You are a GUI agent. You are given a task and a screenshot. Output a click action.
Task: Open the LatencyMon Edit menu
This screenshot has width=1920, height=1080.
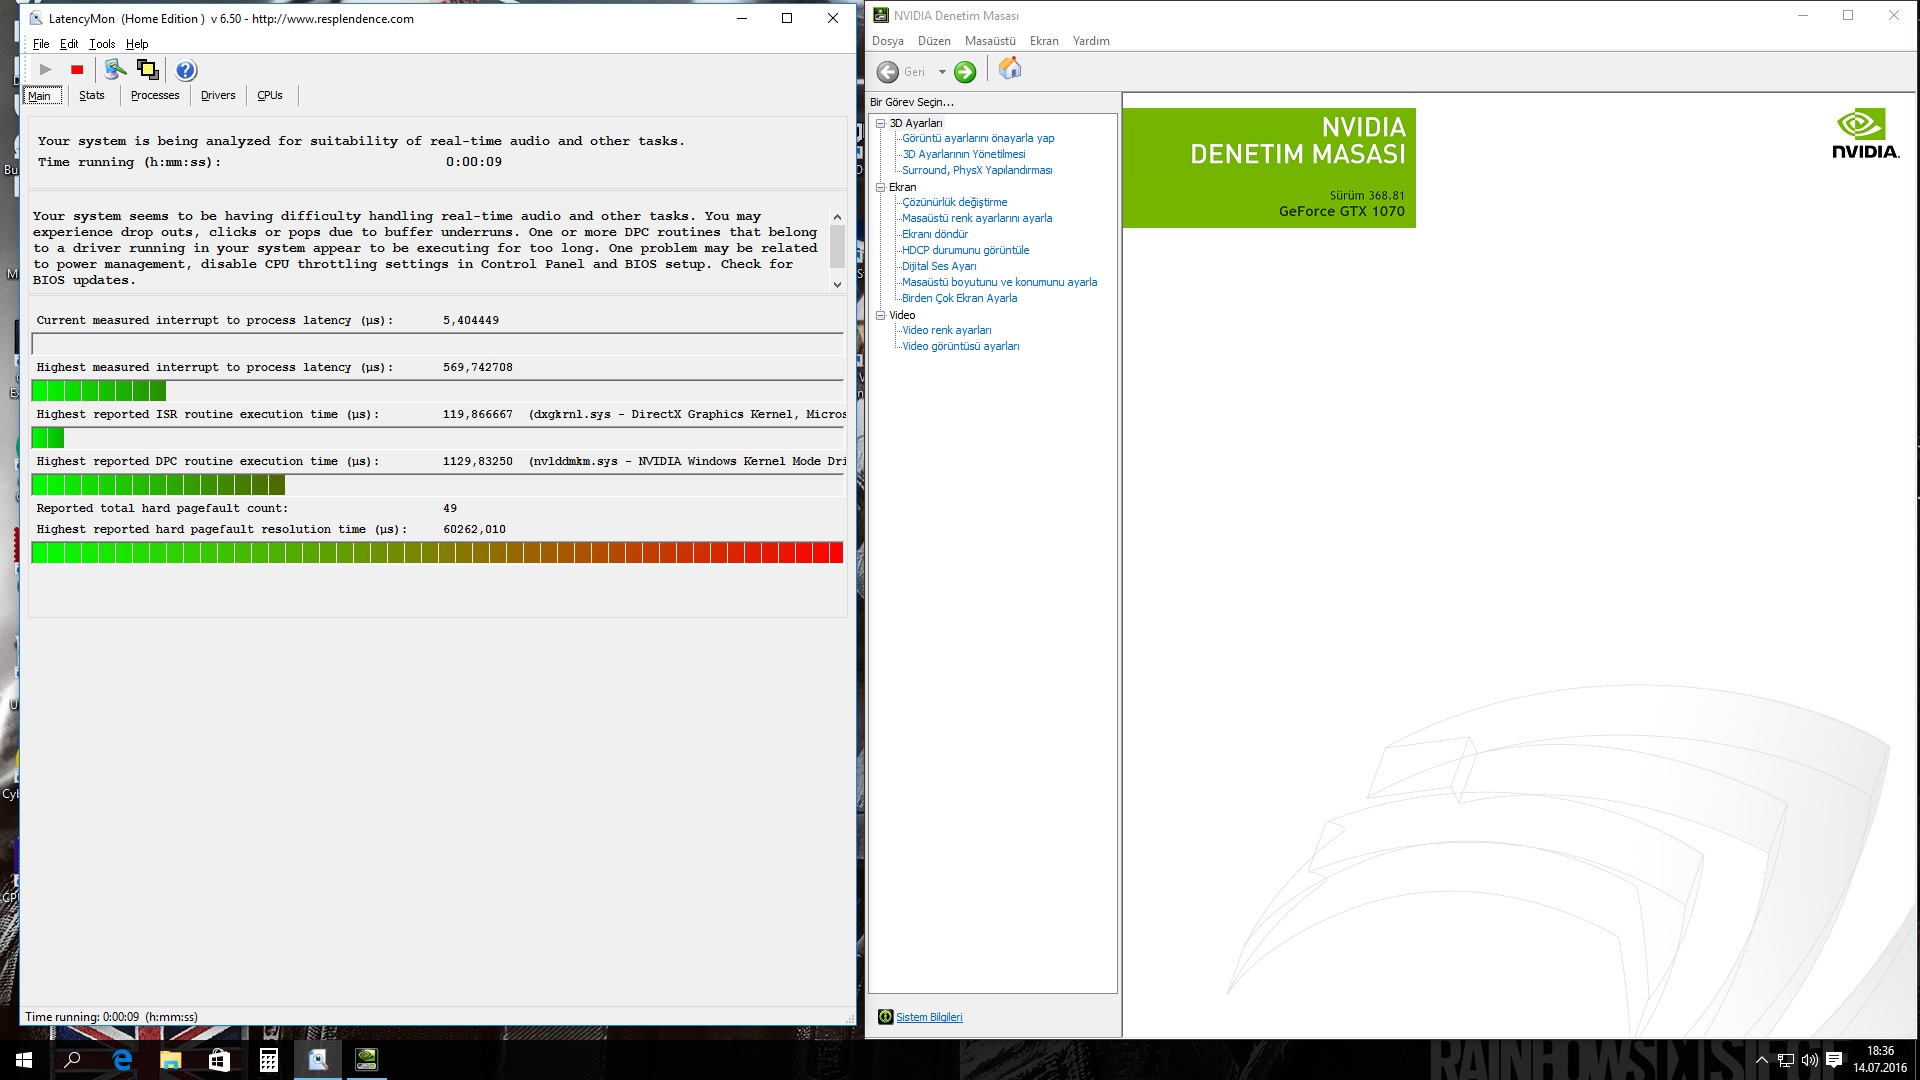tap(69, 44)
